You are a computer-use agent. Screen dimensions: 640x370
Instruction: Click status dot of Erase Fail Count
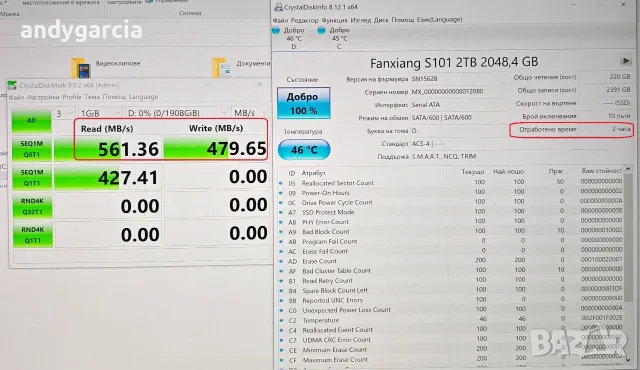click(x=281, y=252)
